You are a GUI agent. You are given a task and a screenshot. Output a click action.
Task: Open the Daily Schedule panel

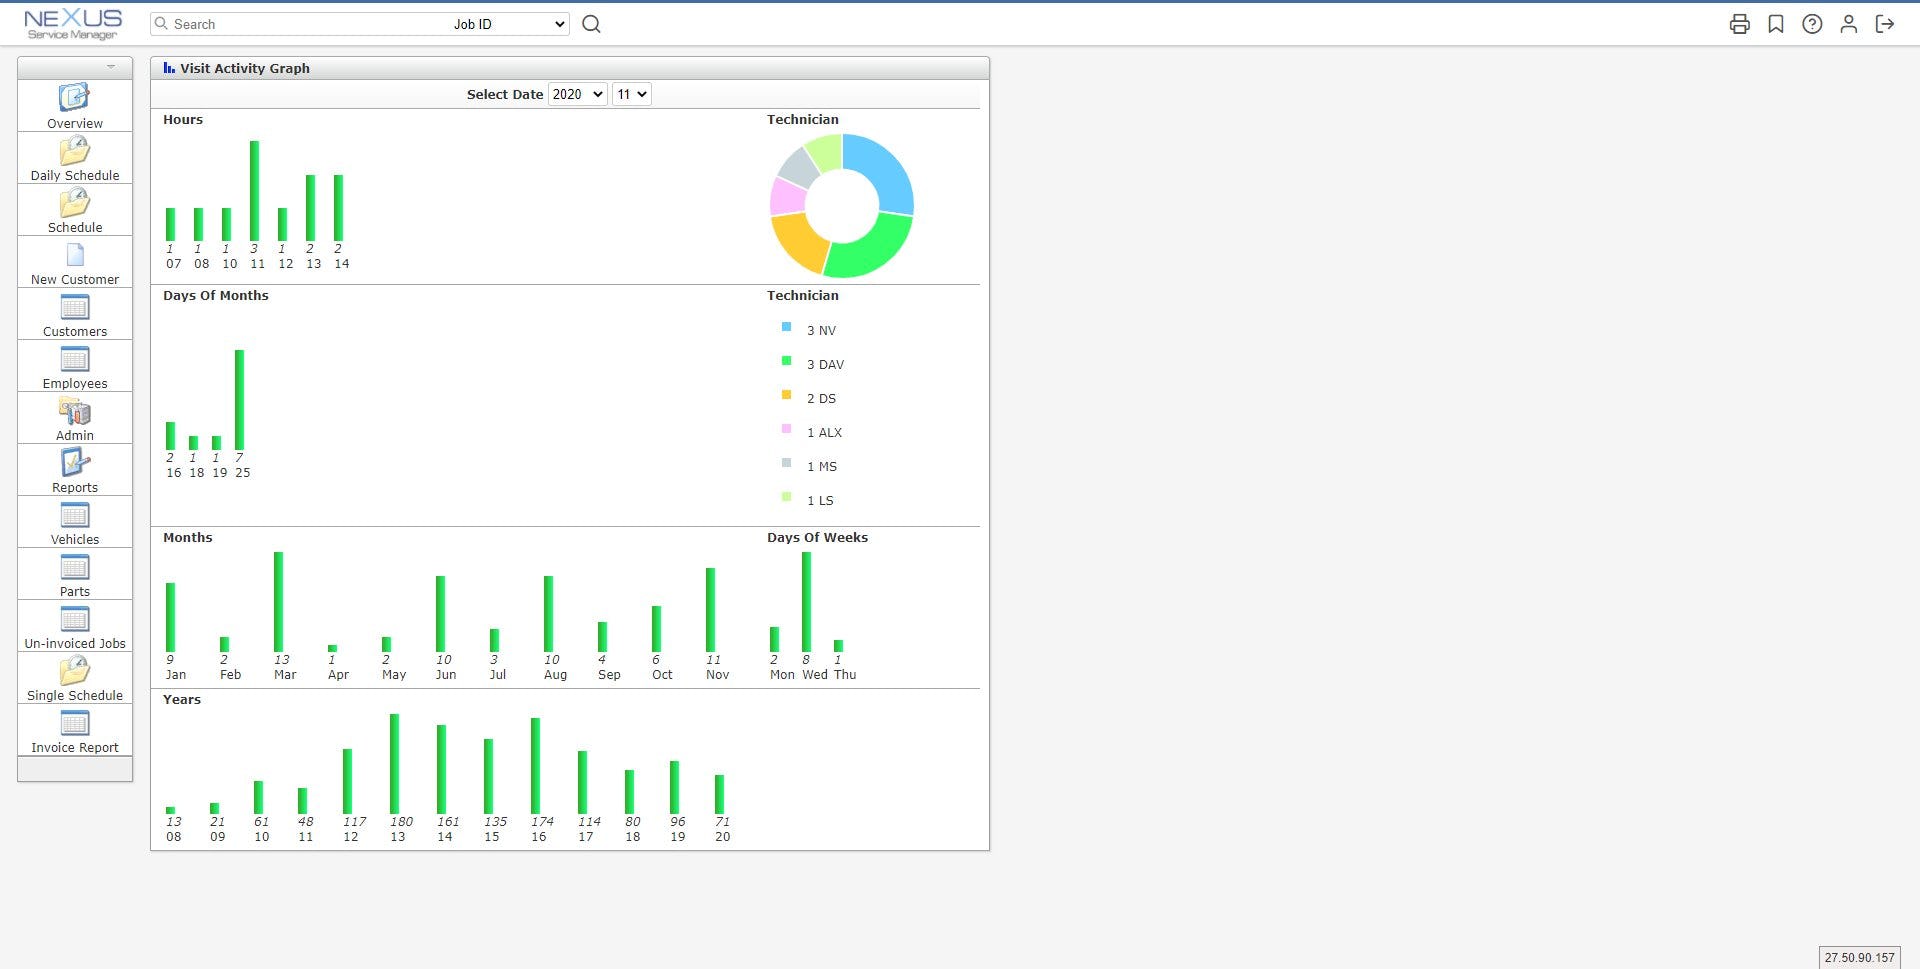[x=74, y=158]
